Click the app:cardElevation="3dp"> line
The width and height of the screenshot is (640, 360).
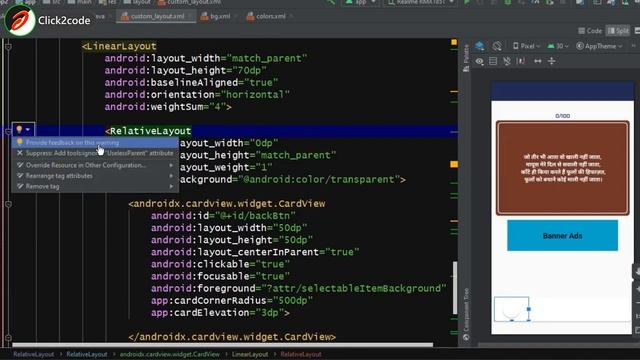[220, 313]
